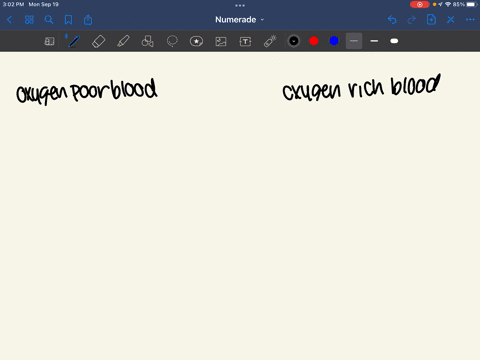Open the share and export menu
The height and width of the screenshot is (360, 480).
coord(88,20)
